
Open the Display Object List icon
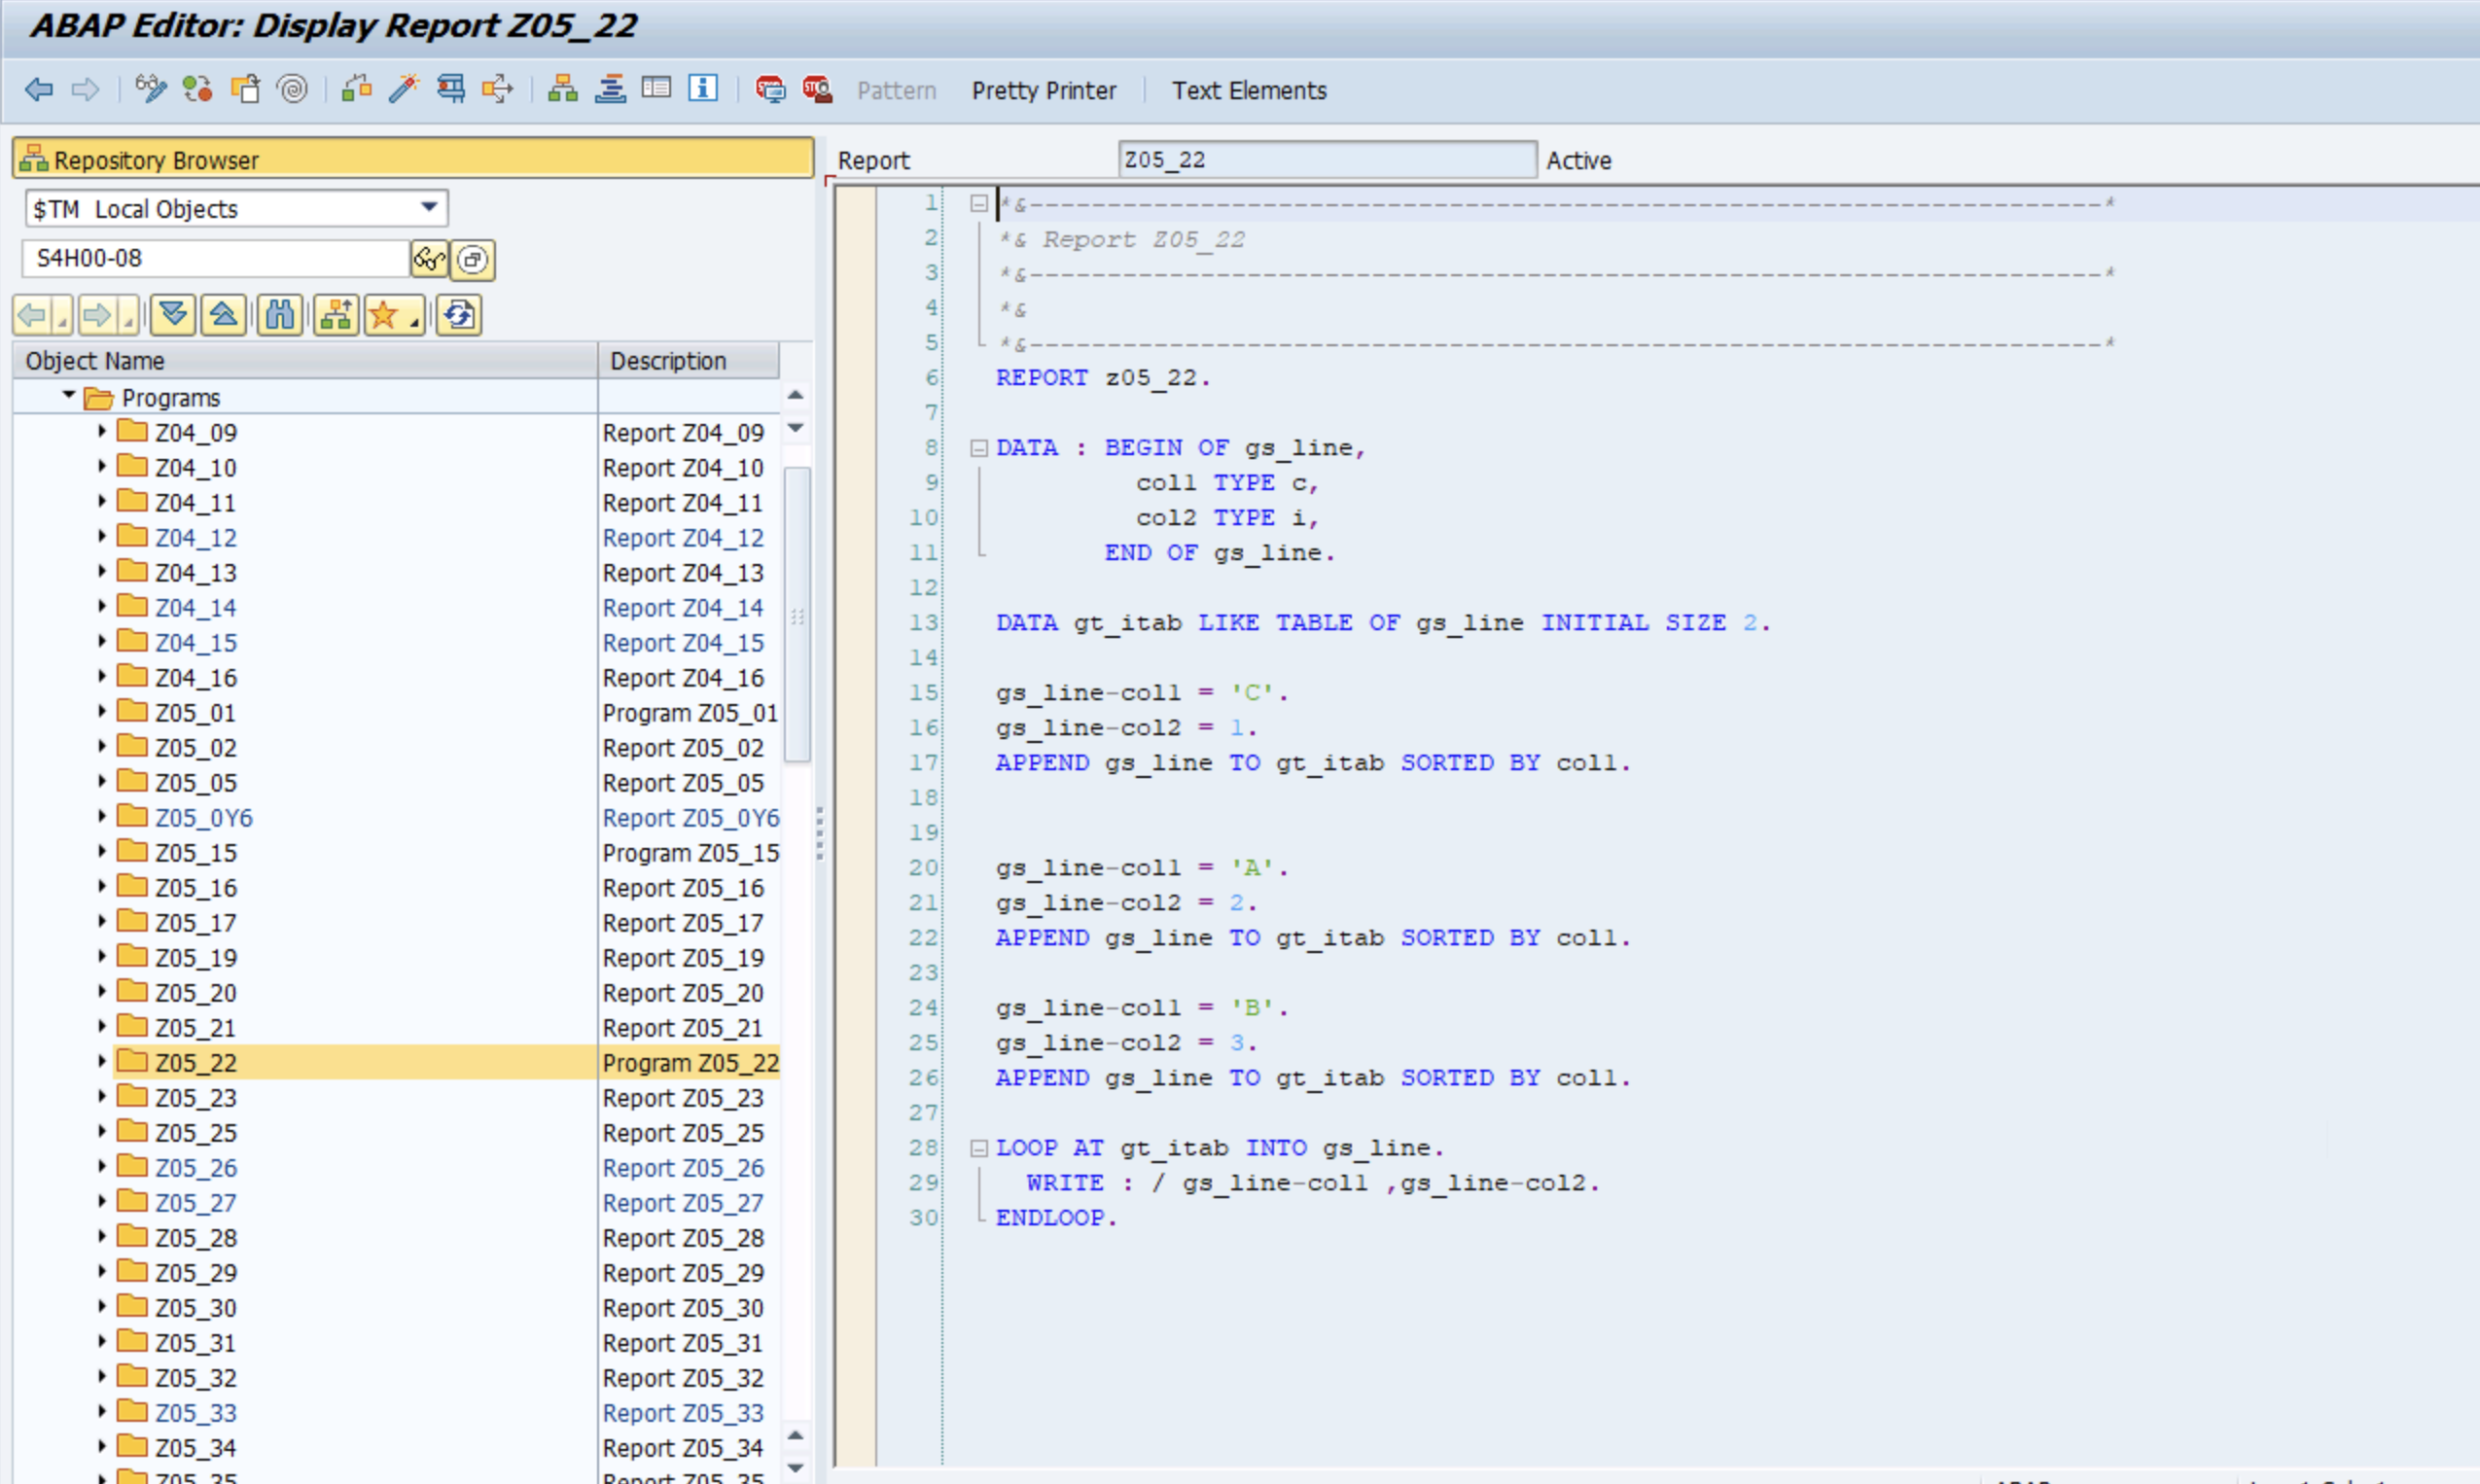point(563,90)
